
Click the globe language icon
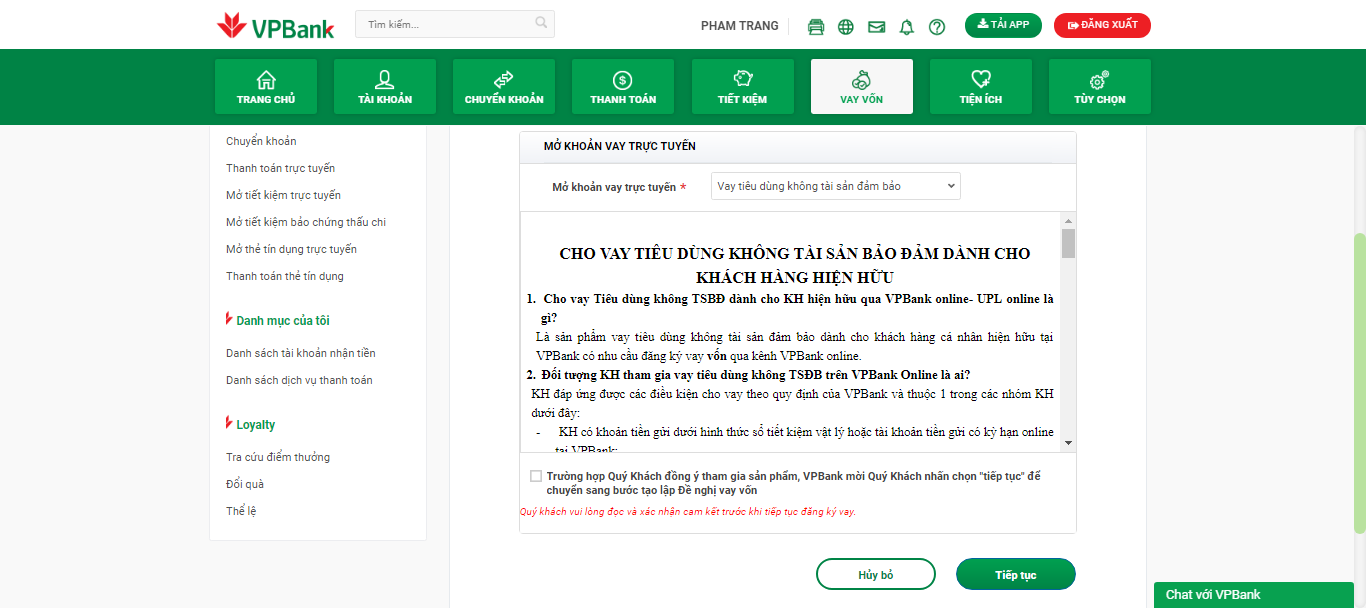pyautogui.click(x=846, y=27)
